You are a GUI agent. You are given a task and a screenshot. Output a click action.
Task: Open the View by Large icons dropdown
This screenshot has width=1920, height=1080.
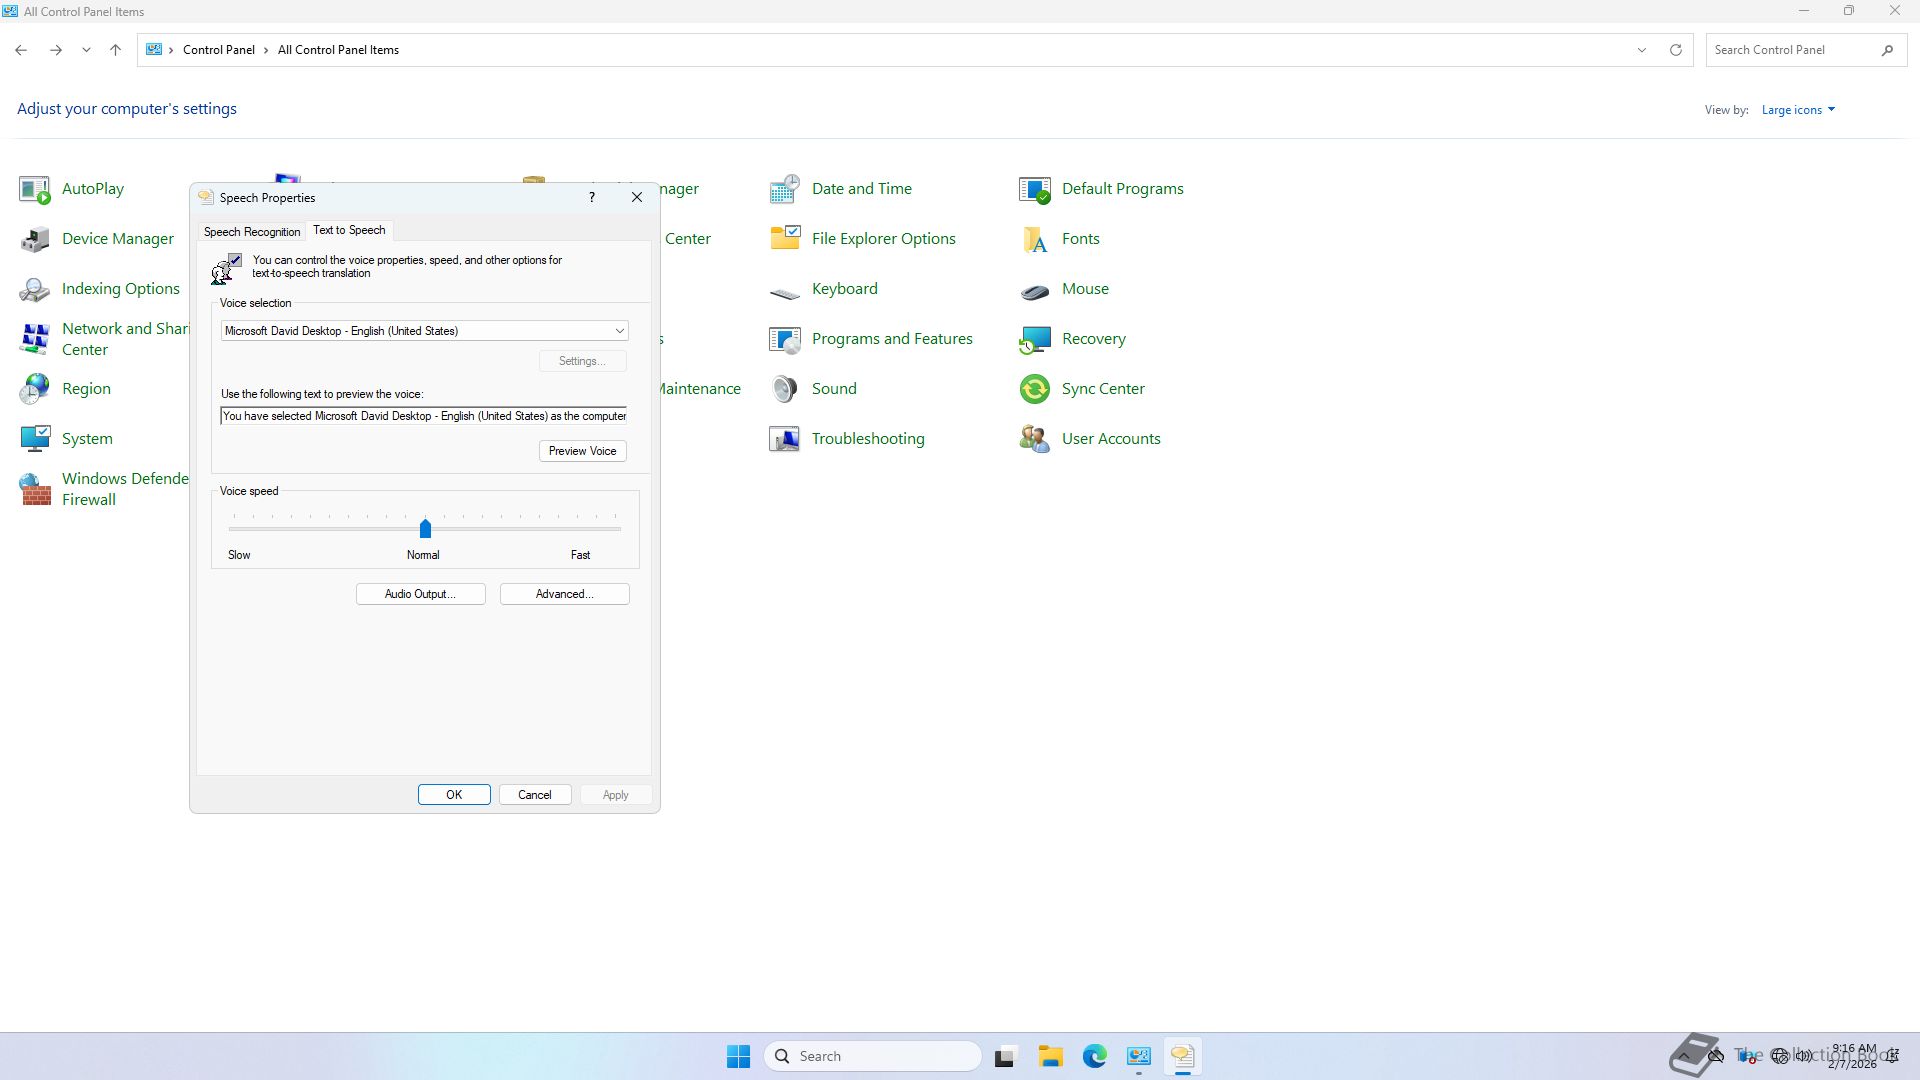pyautogui.click(x=1797, y=110)
